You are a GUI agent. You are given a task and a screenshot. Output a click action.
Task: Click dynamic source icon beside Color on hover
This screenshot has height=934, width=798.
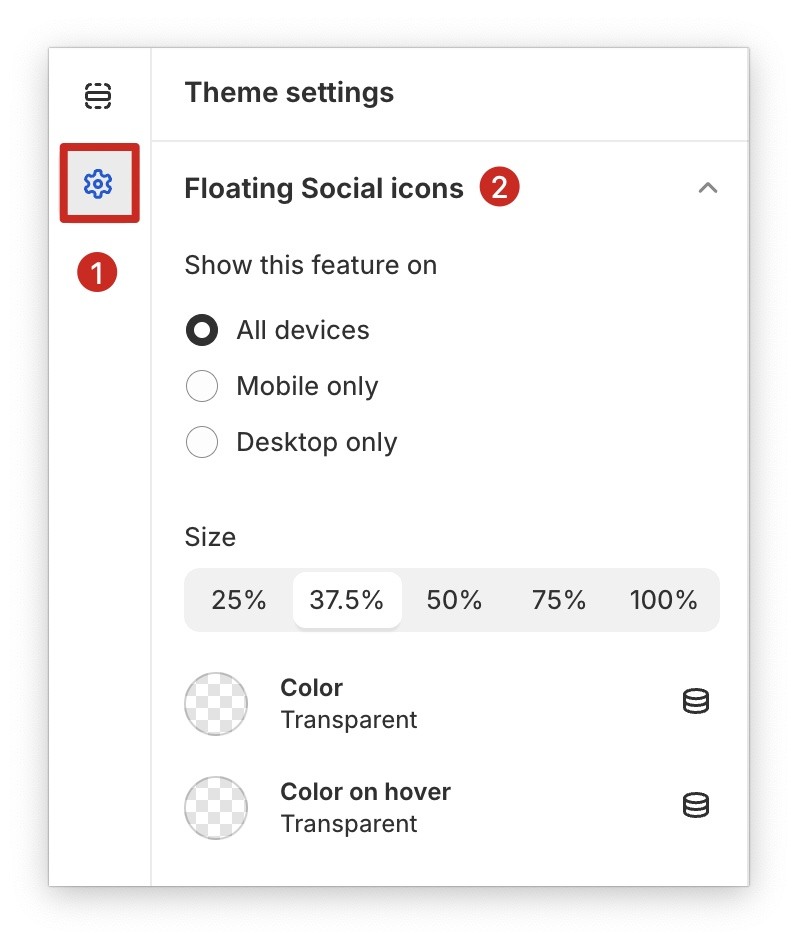click(x=695, y=806)
